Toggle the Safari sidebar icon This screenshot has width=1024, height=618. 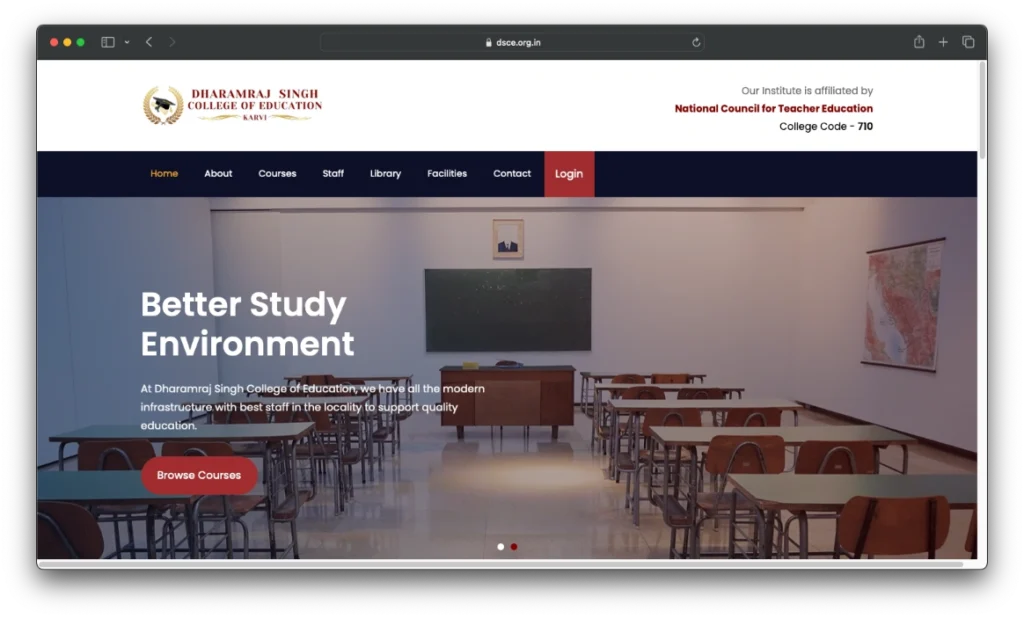(108, 42)
